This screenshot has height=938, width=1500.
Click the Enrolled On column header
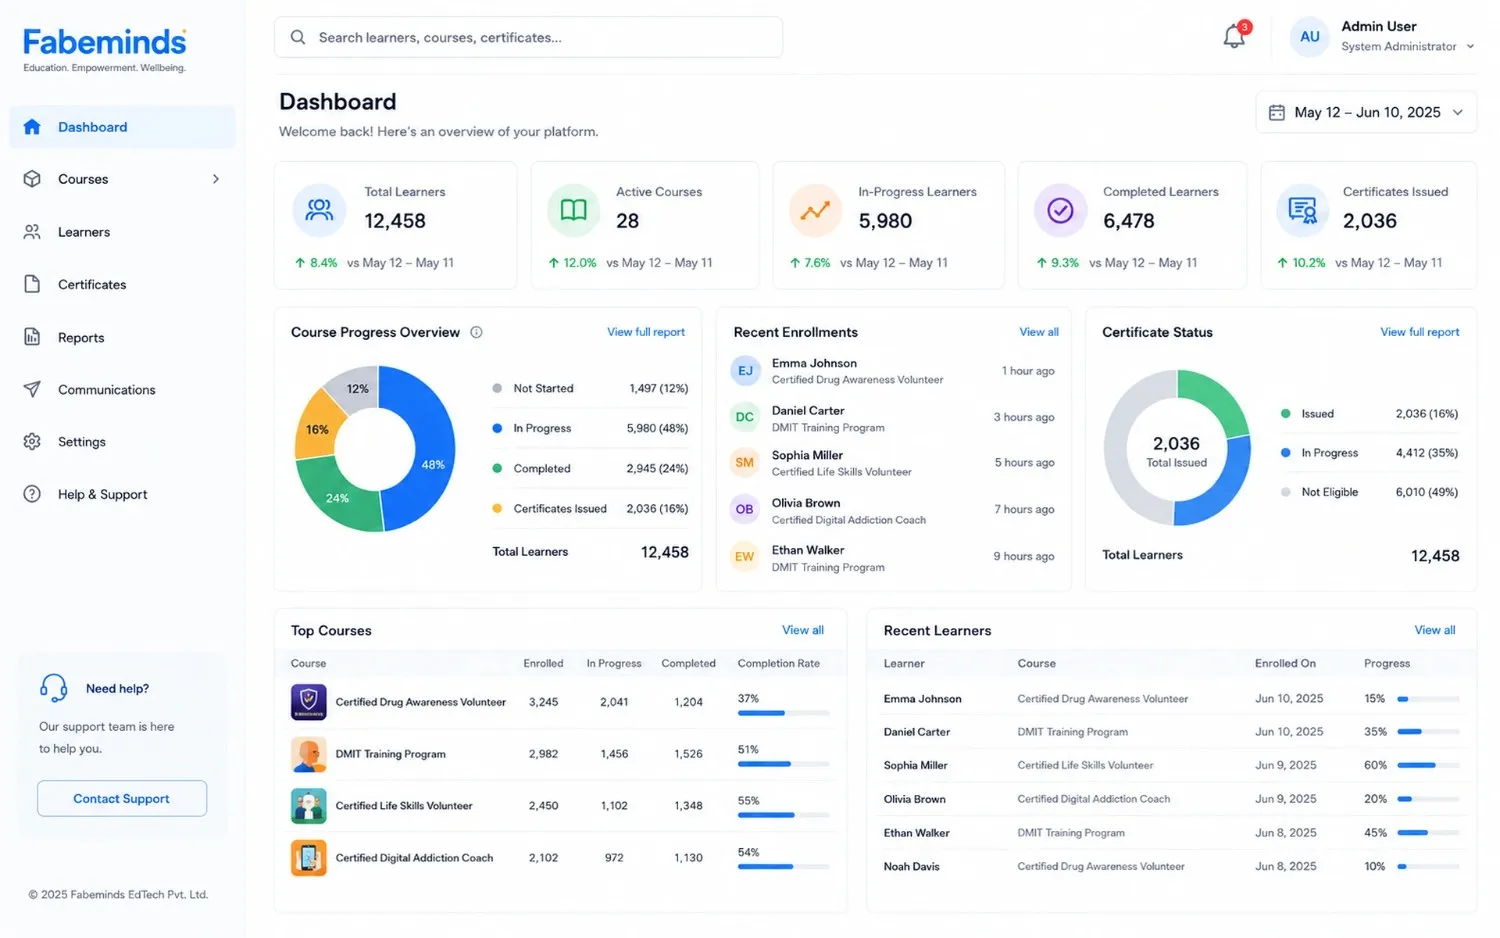(x=1285, y=663)
